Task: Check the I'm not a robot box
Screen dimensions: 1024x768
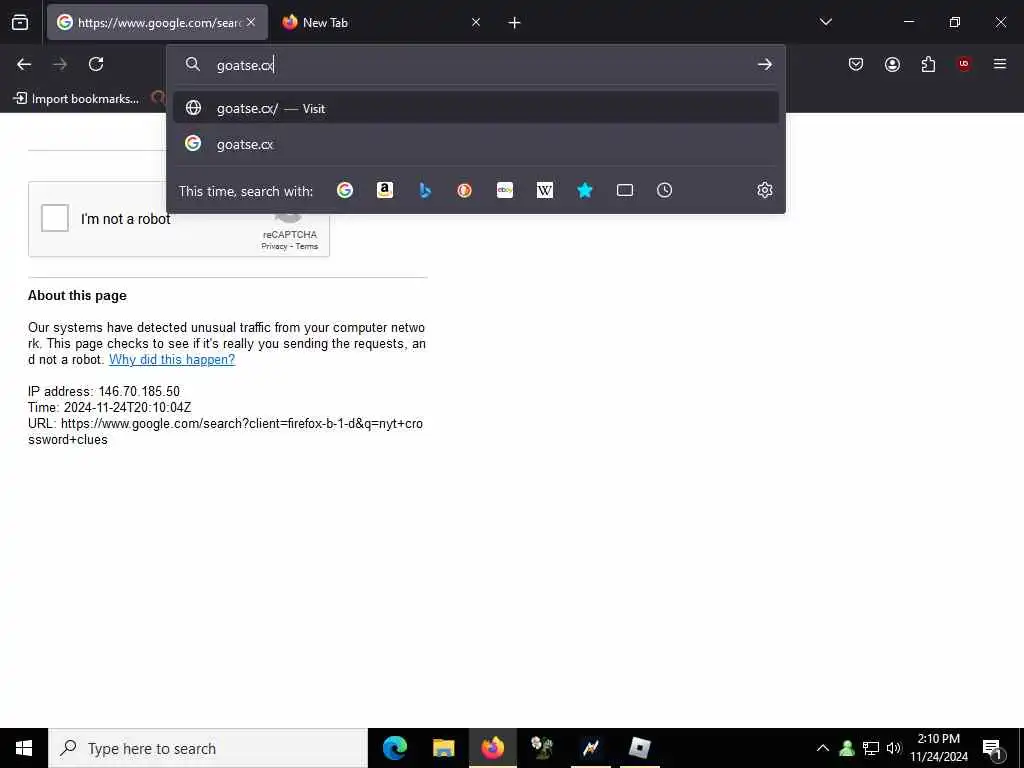Action: [55, 218]
